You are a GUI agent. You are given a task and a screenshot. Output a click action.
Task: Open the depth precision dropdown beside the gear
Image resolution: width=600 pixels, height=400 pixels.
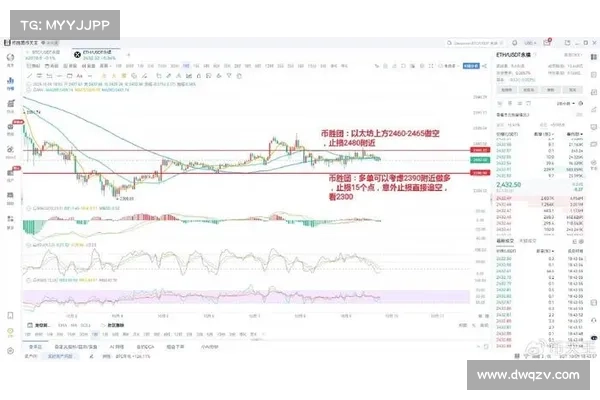[x=566, y=103]
